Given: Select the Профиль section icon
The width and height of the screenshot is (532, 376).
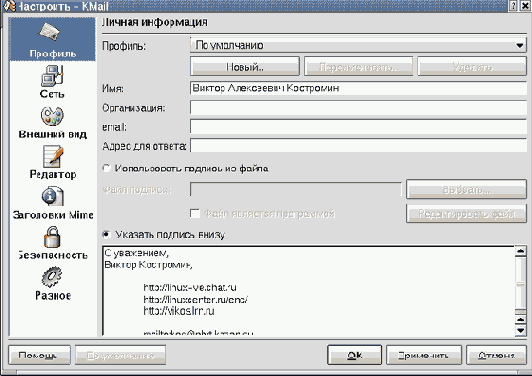Looking at the screenshot, I should [x=50, y=31].
